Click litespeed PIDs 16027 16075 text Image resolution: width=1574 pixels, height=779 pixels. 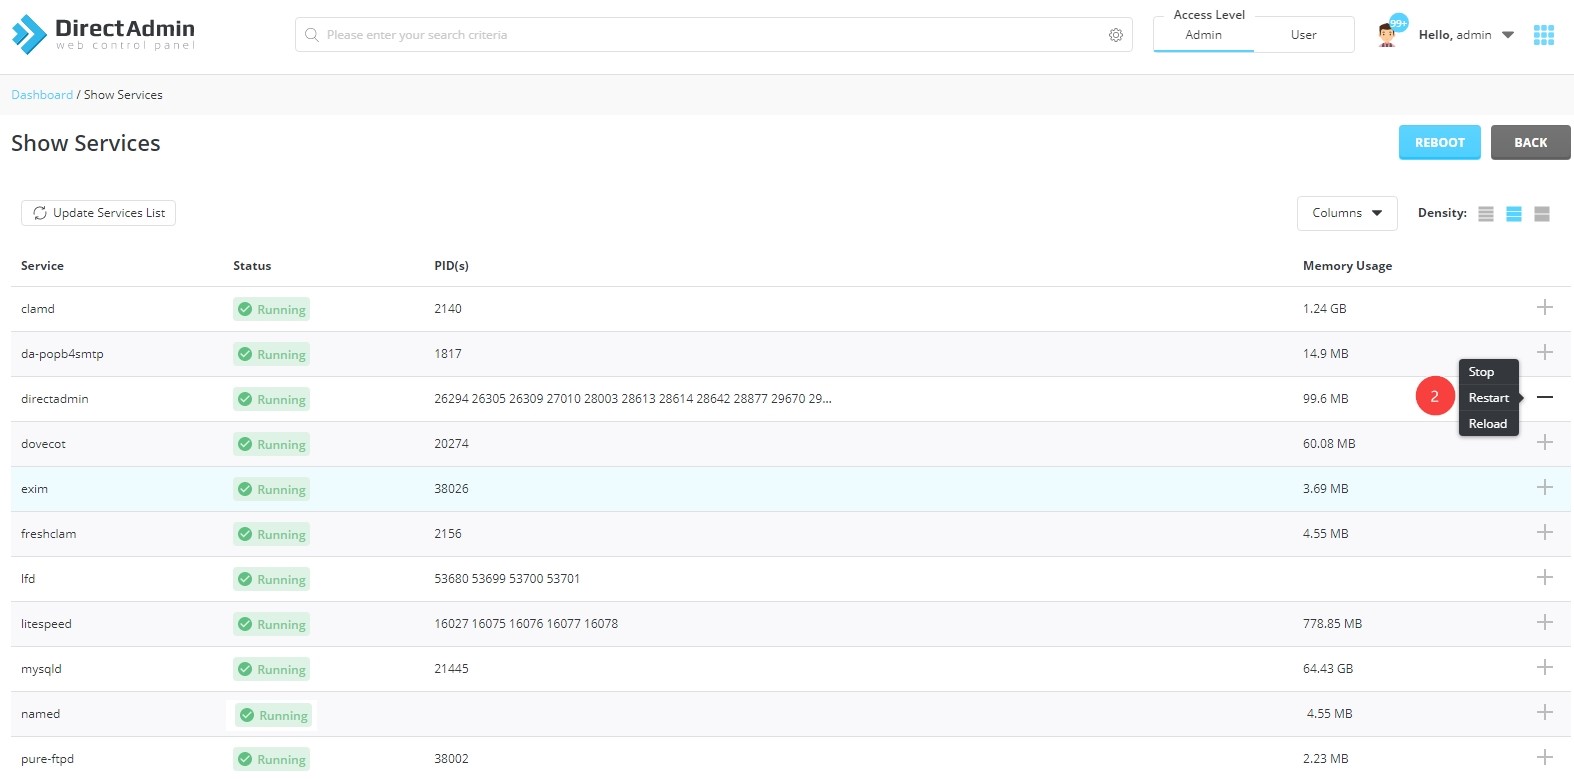pyautogui.click(x=526, y=624)
